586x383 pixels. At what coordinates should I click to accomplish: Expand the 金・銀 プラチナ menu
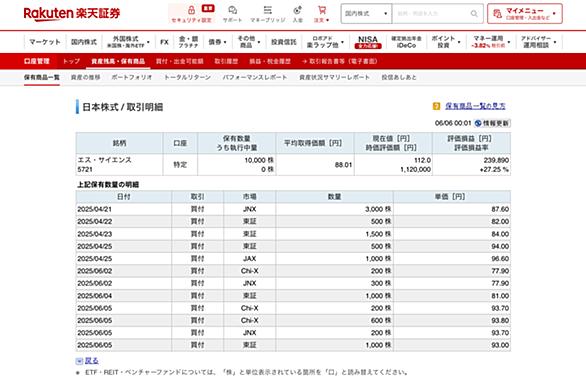pos(188,42)
